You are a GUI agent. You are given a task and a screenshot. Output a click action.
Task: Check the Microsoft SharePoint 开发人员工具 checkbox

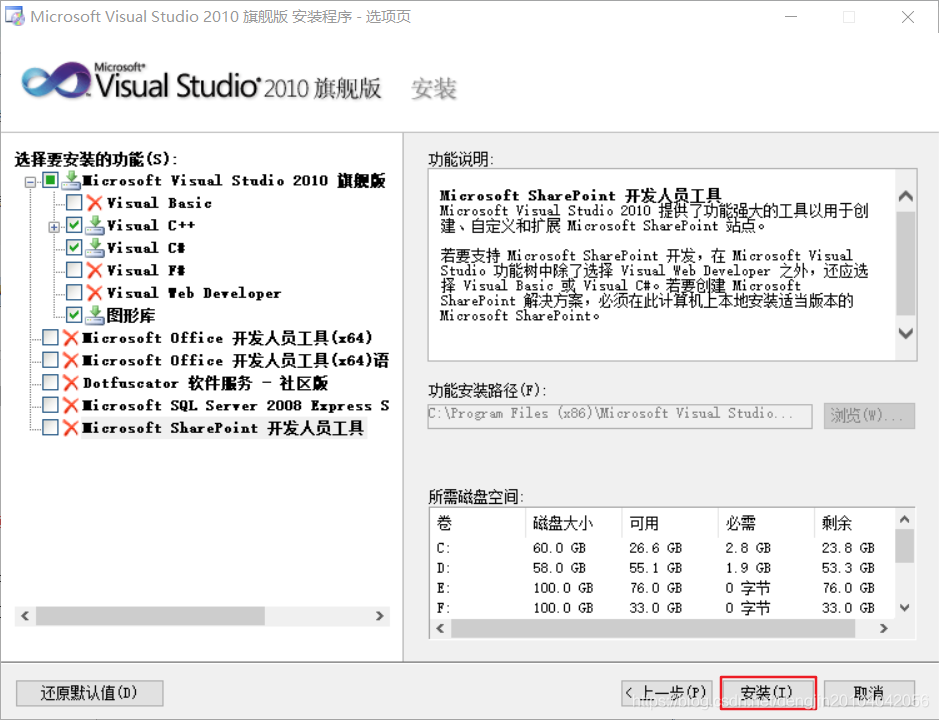click(x=50, y=427)
